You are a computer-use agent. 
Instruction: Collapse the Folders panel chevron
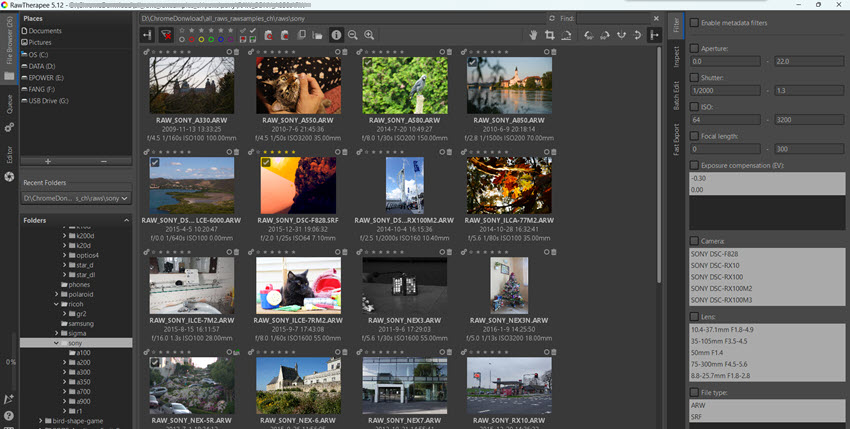click(x=126, y=220)
